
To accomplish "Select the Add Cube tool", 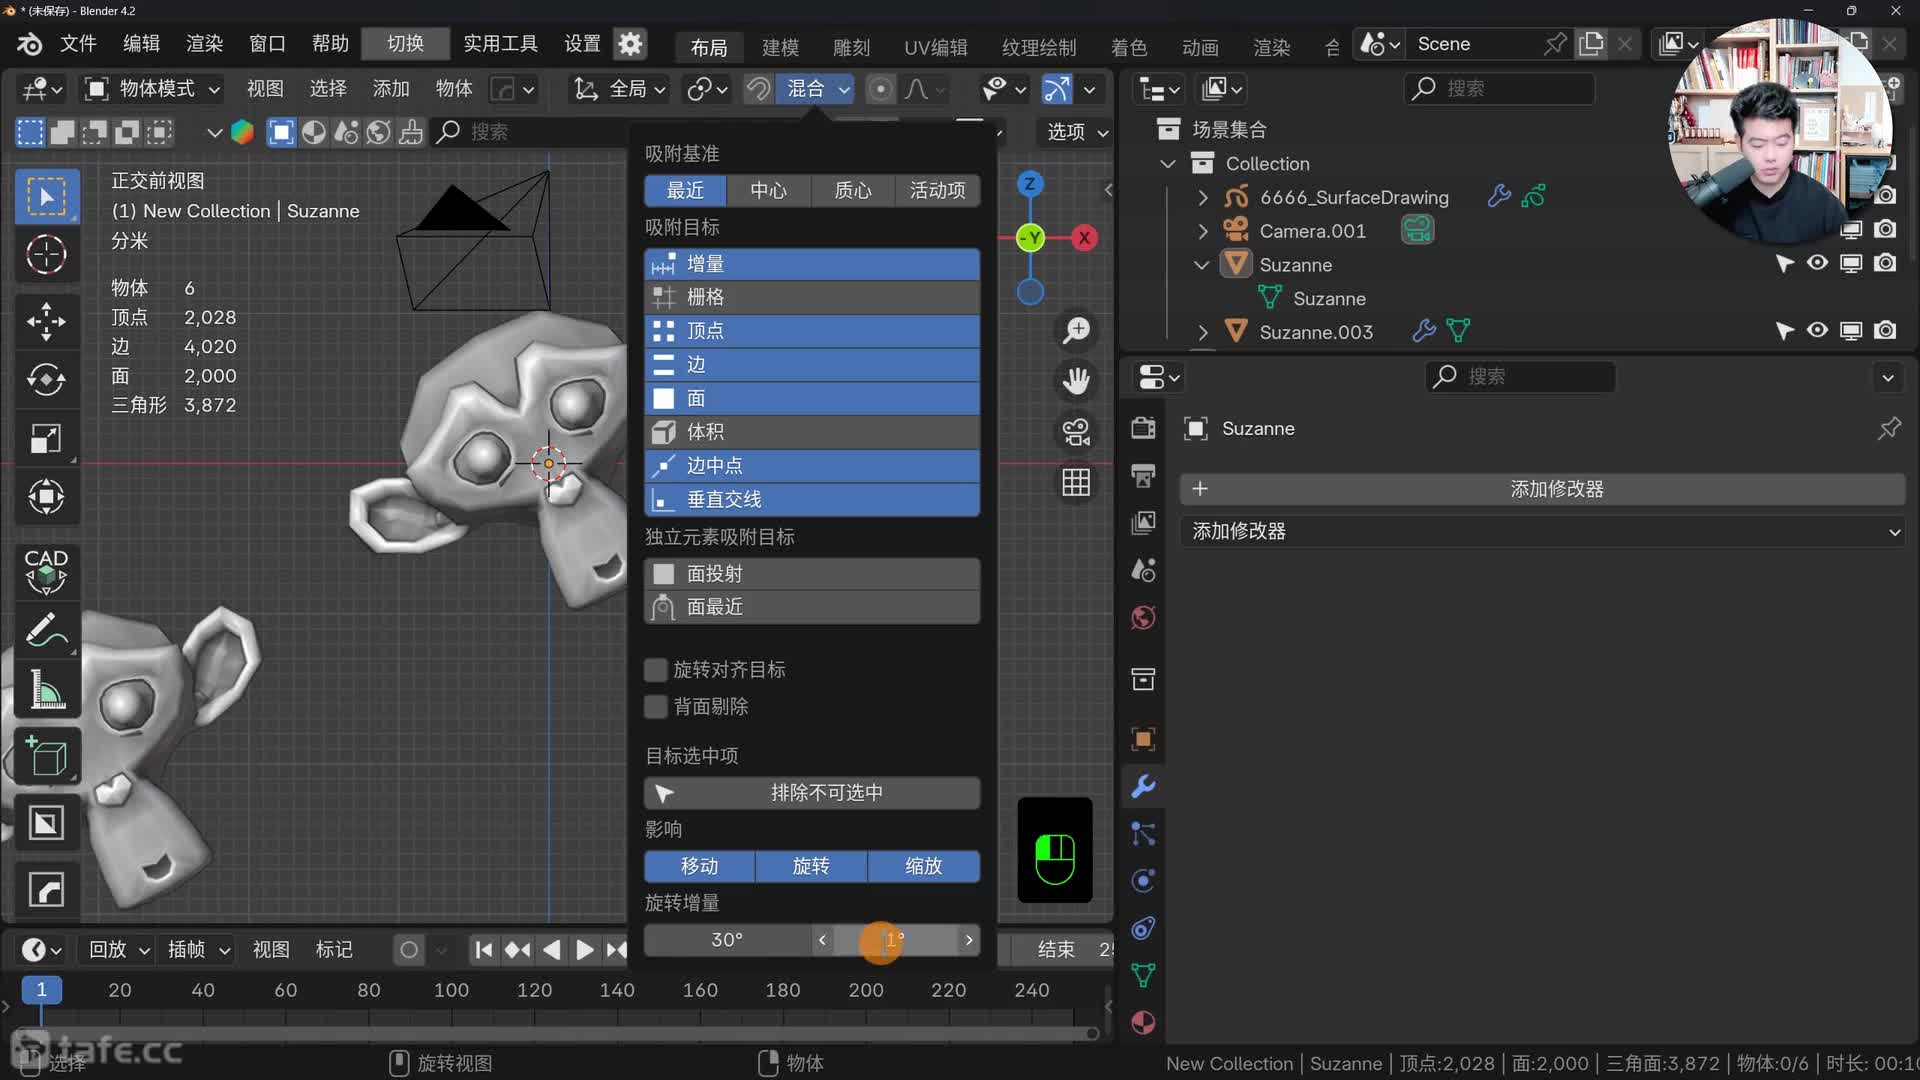I will click(x=46, y=756).
